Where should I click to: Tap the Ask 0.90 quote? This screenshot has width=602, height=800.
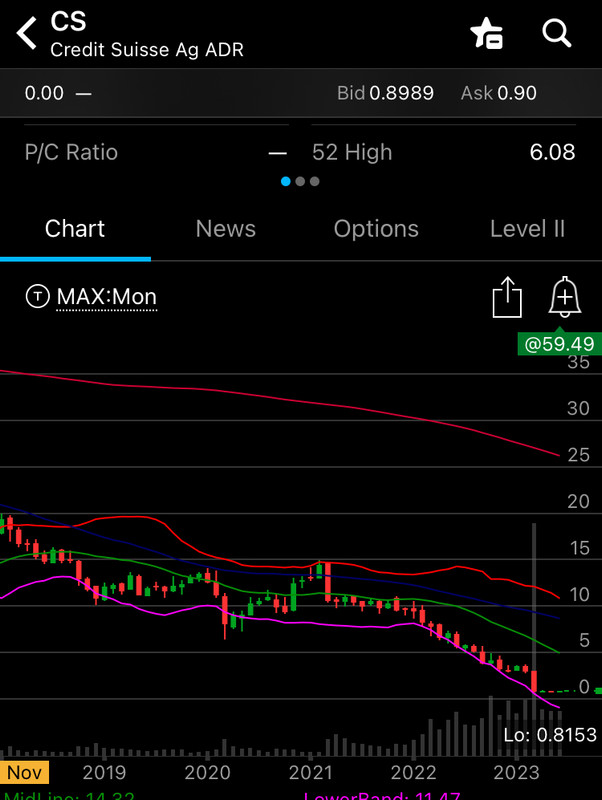(498, 93)
